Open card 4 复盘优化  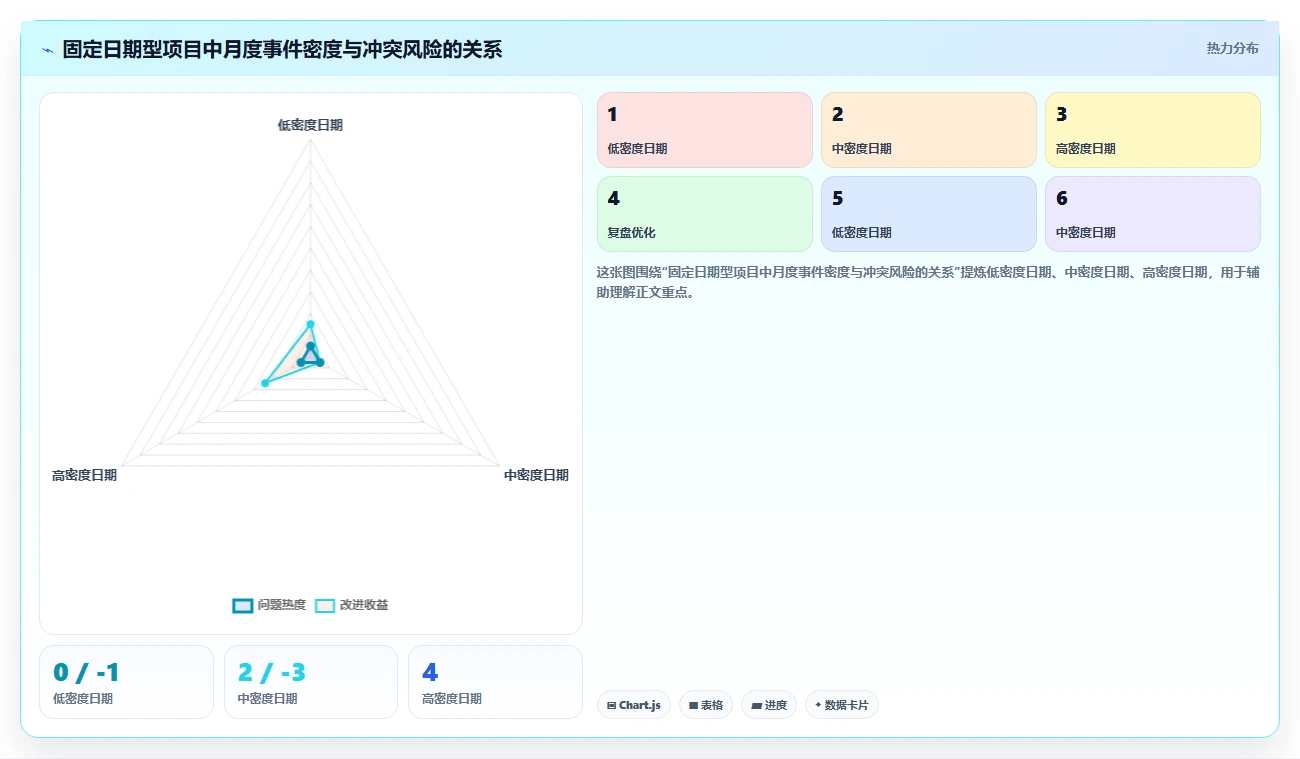[x=705, y=214]
